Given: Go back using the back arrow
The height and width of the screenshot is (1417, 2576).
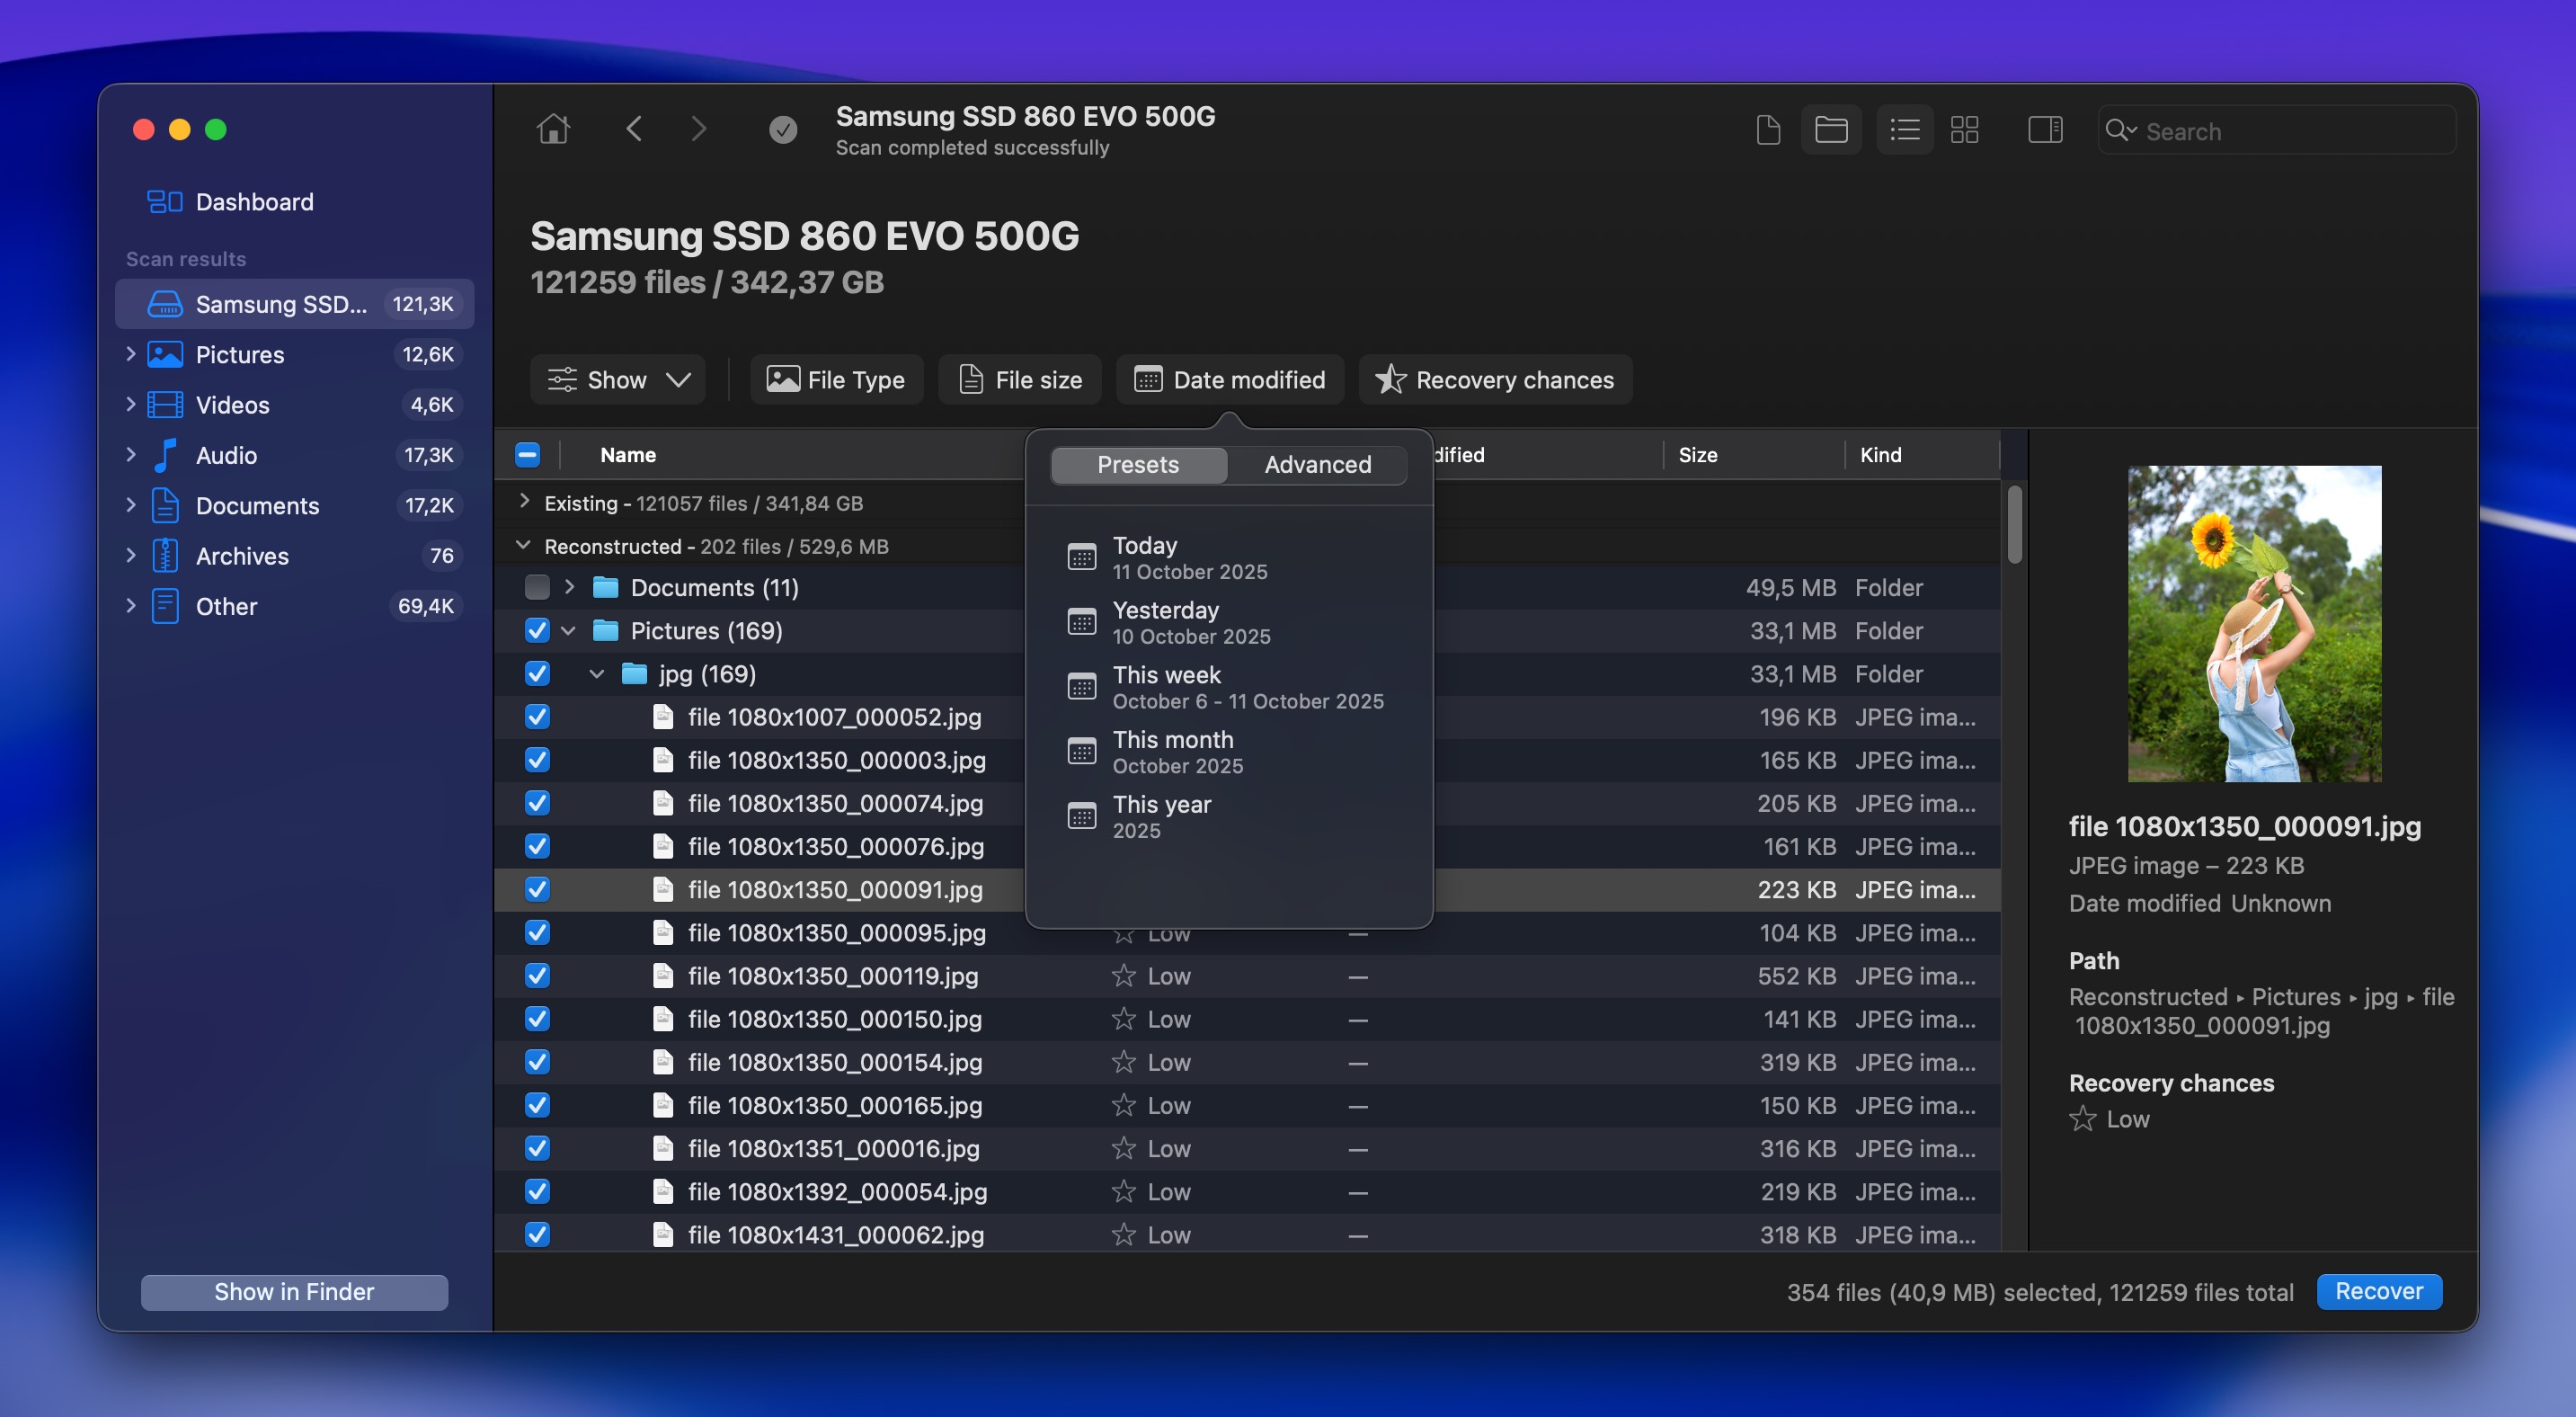Looking at the screenshot, I should tap(635, 129).
